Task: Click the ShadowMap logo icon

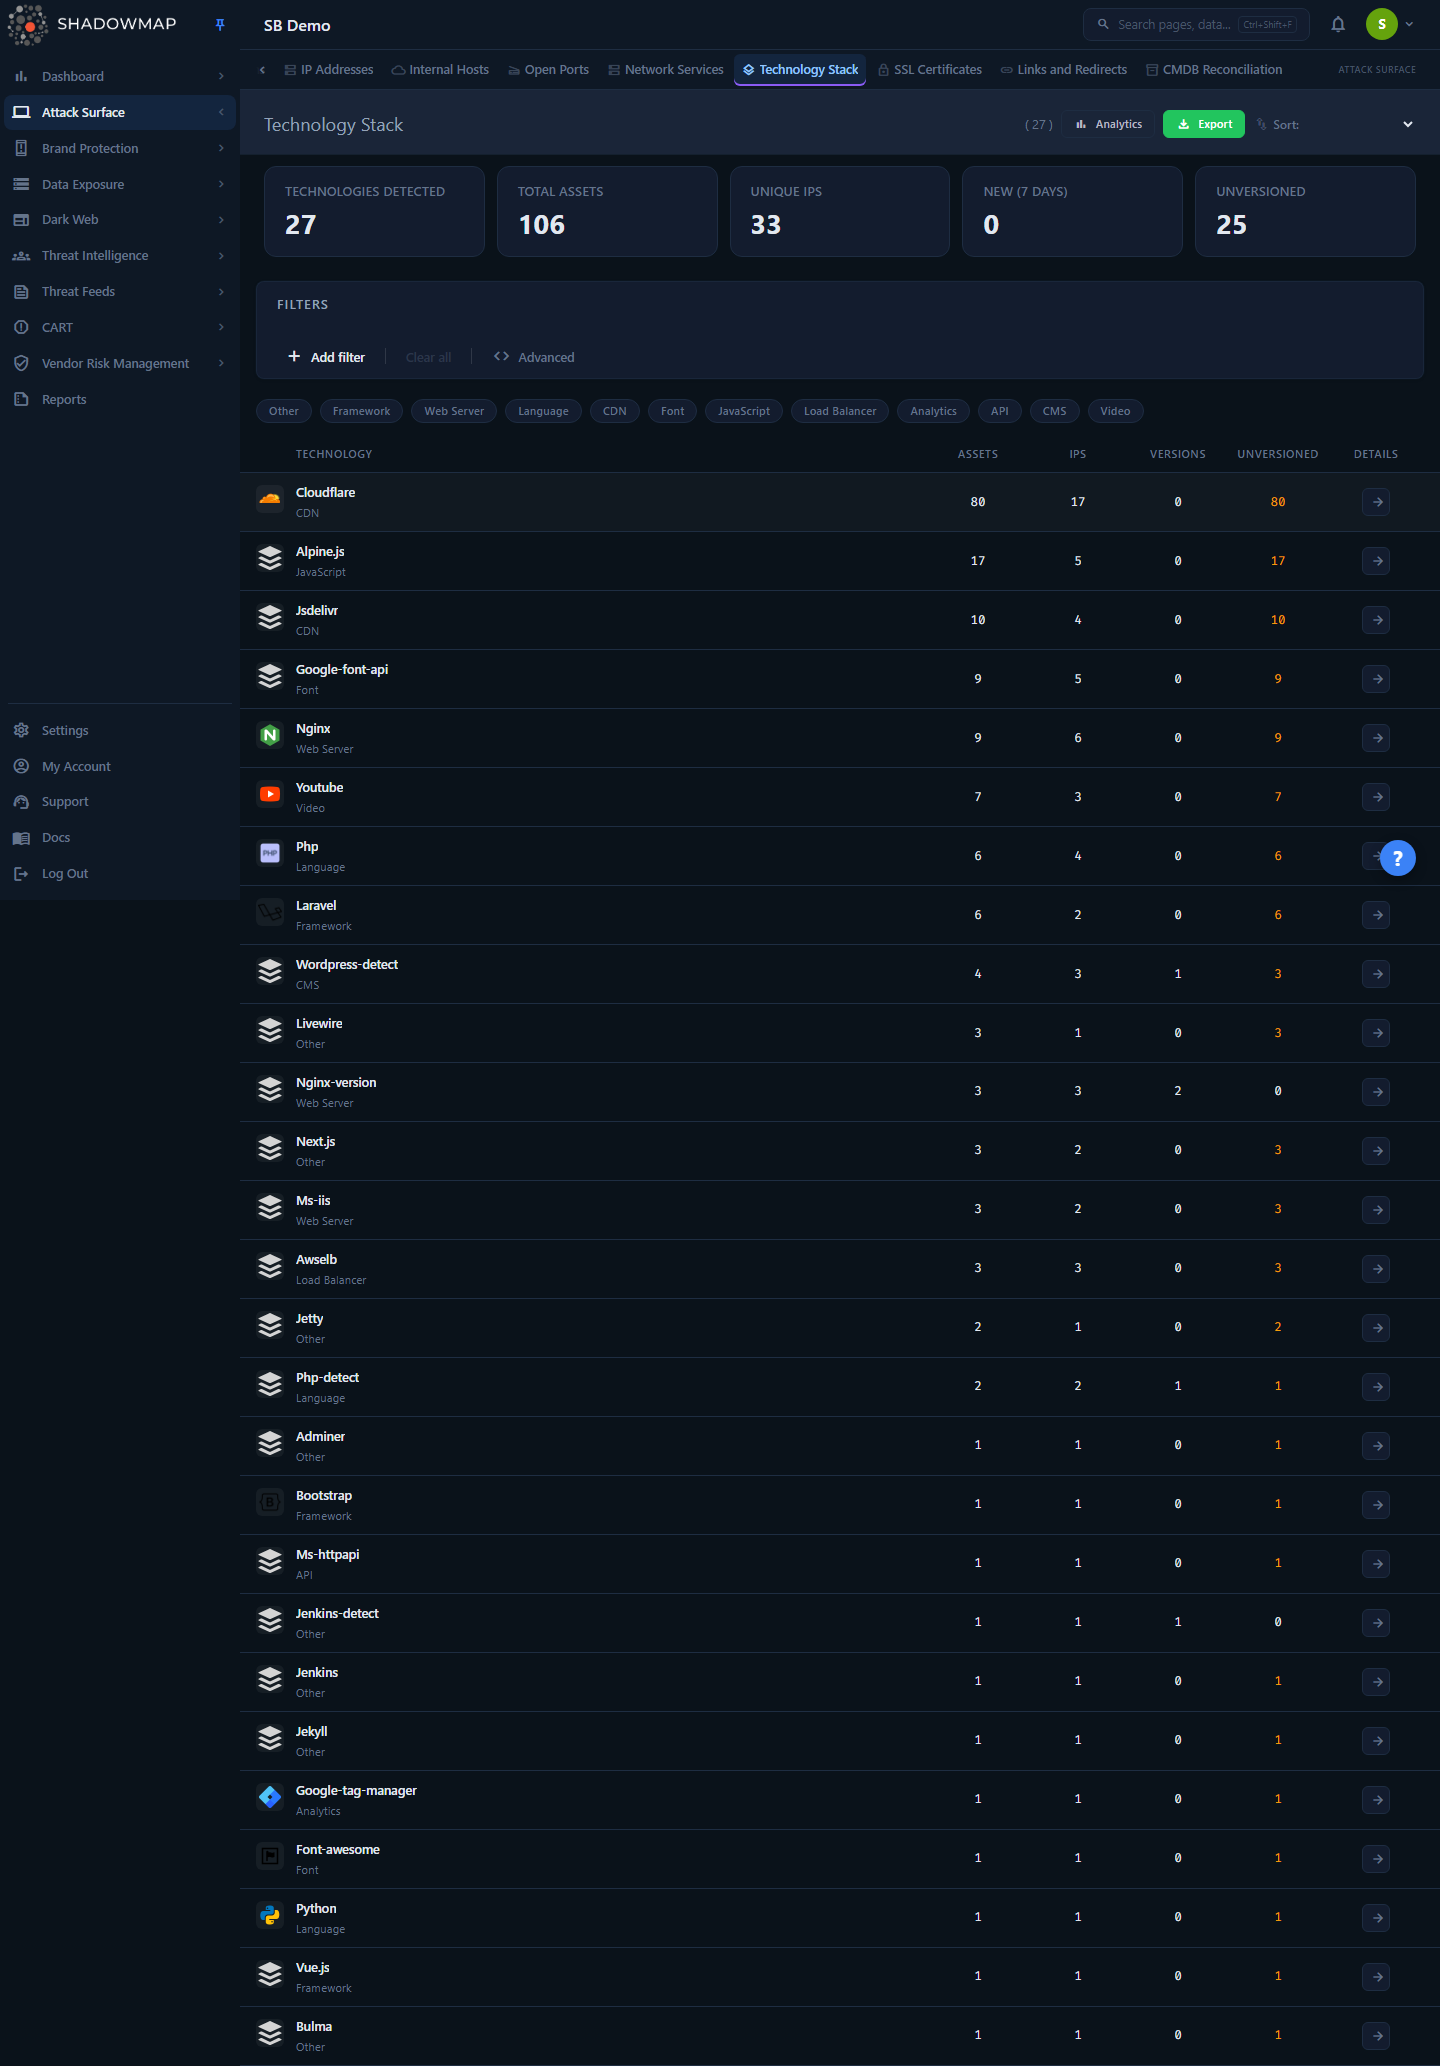Action: (x=28, y=25)
